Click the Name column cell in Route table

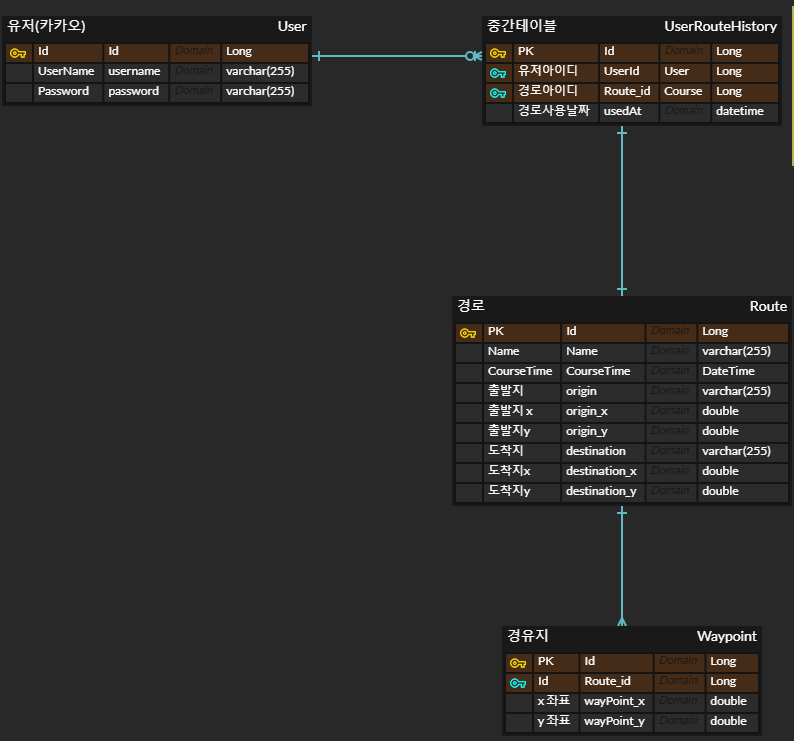coord(603,353)
